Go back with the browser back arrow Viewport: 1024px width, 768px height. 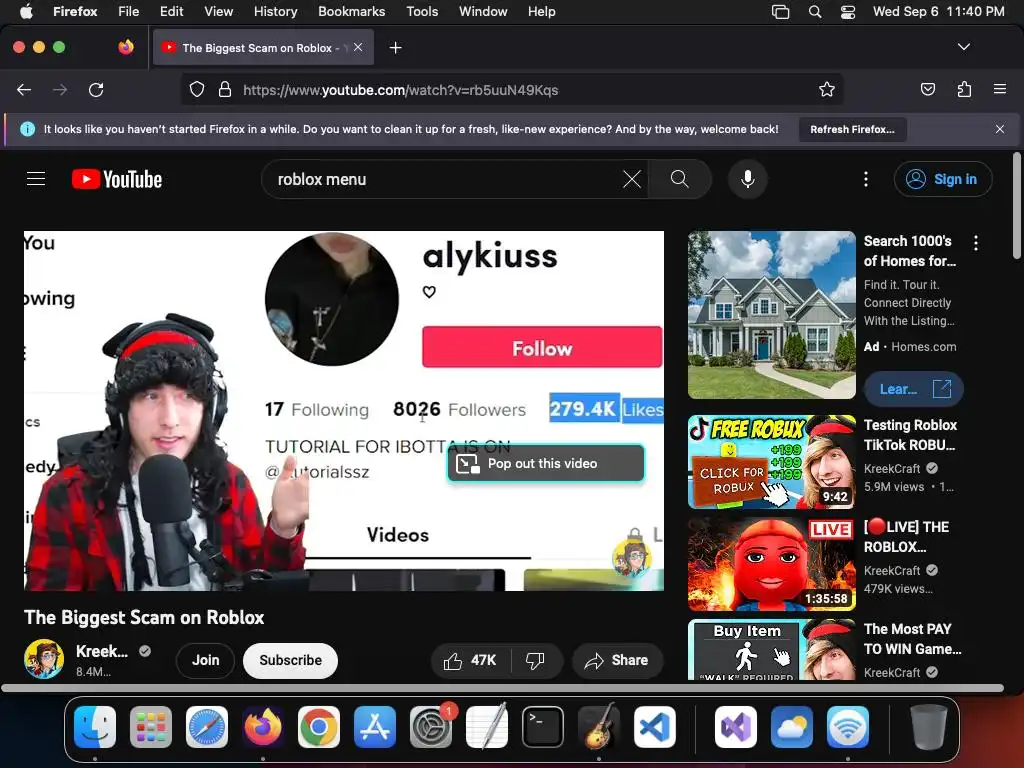[24, 90]
